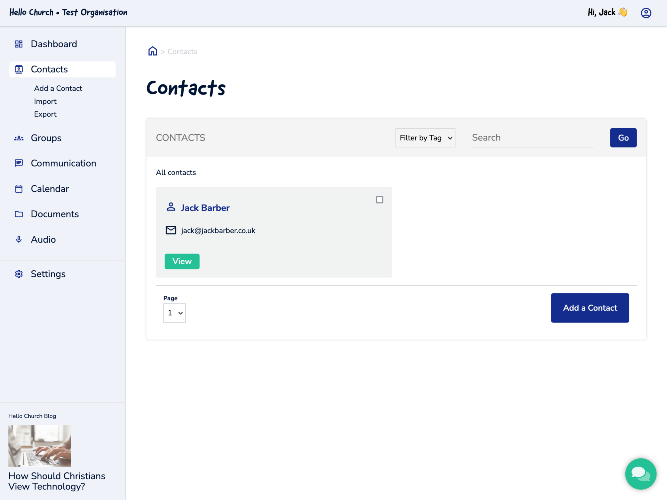The image size is (667, 500).
Task: Open the Page number dropdown
Action: click(174, 313)
